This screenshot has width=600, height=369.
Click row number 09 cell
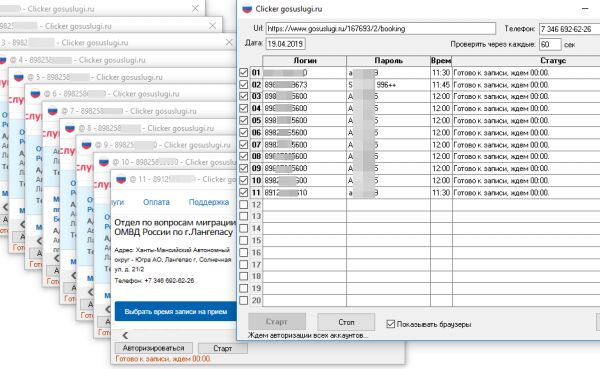click(256, 168)
